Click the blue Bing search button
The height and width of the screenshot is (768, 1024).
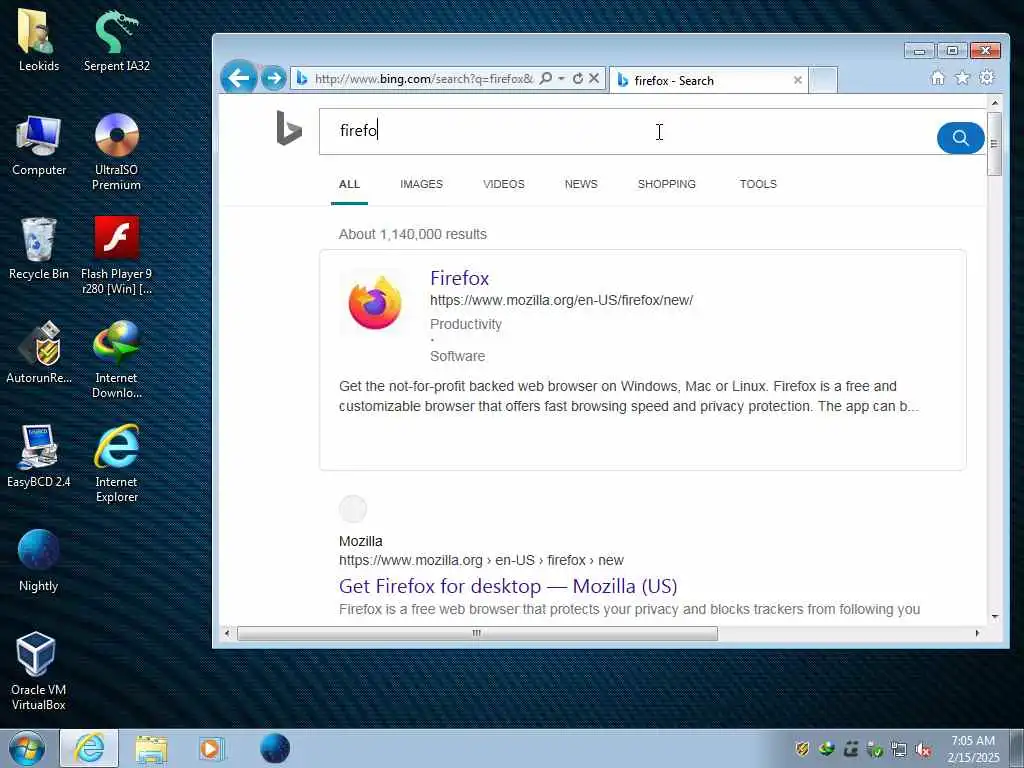(960, 138)
